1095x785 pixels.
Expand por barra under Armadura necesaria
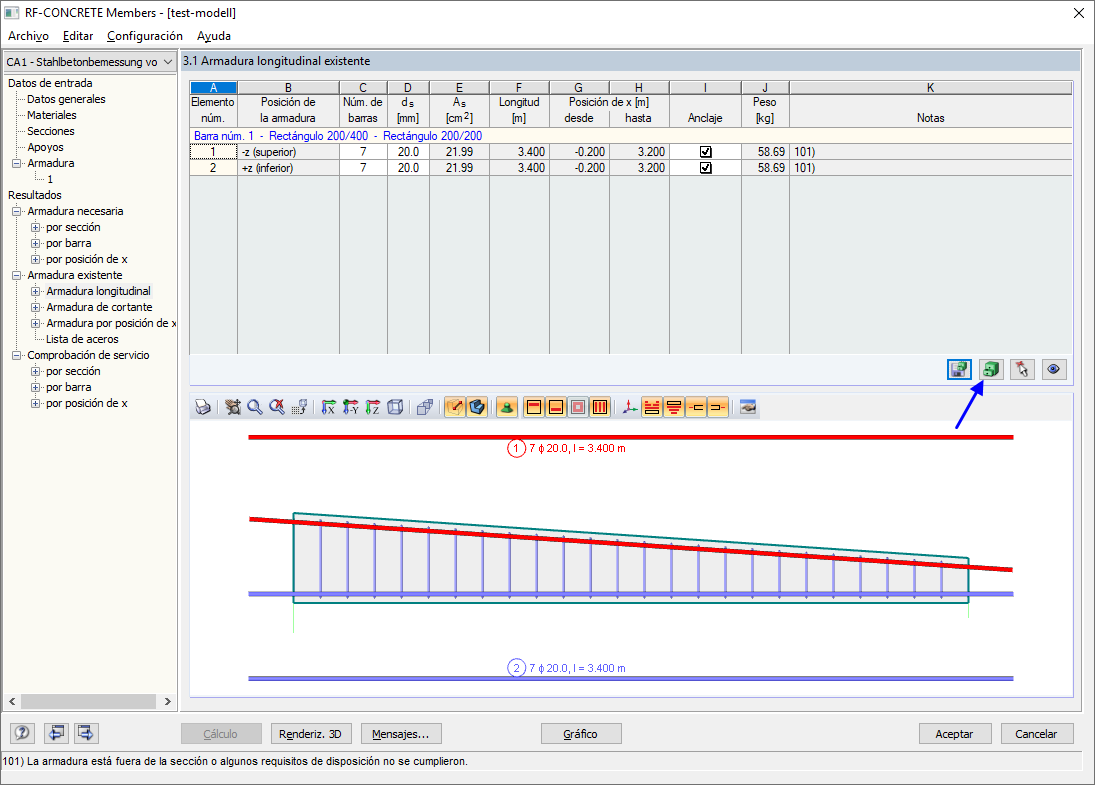pyautogui.click(x=35, y=244)
